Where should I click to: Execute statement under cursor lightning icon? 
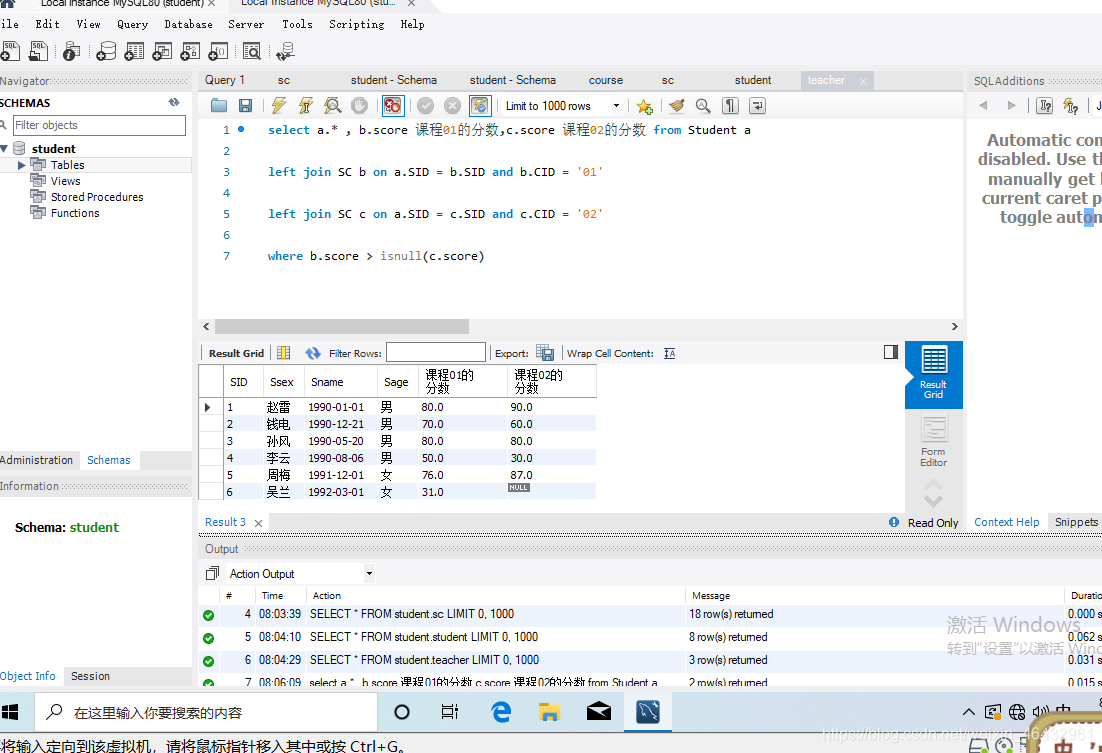[306, 105]
